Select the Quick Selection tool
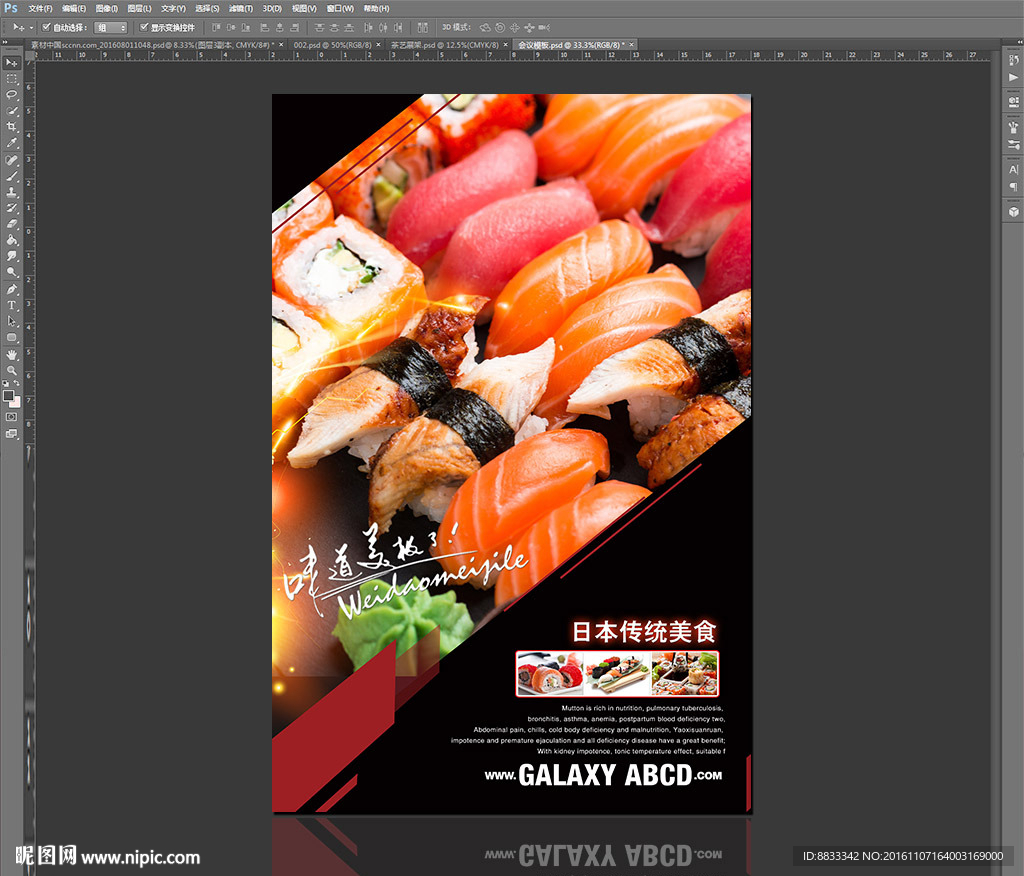The width and height of the screenshot is (1024, 876). [12, 111]
